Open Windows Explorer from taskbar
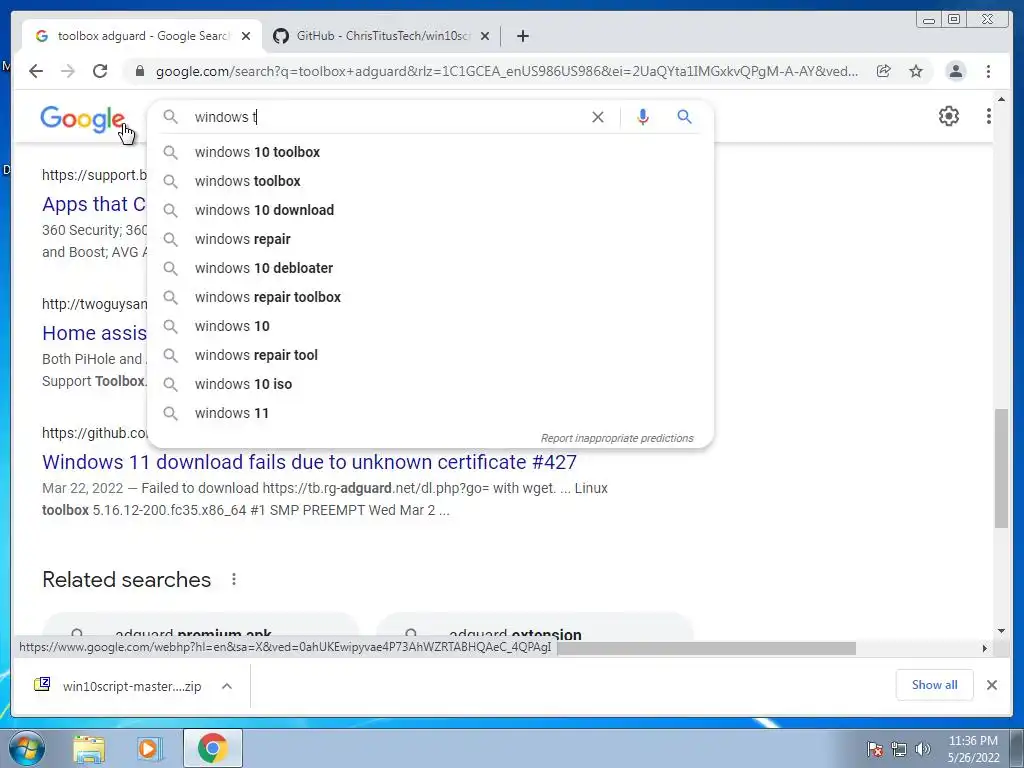The width and height of the screenshot is (1024, 768). point(89,749)
